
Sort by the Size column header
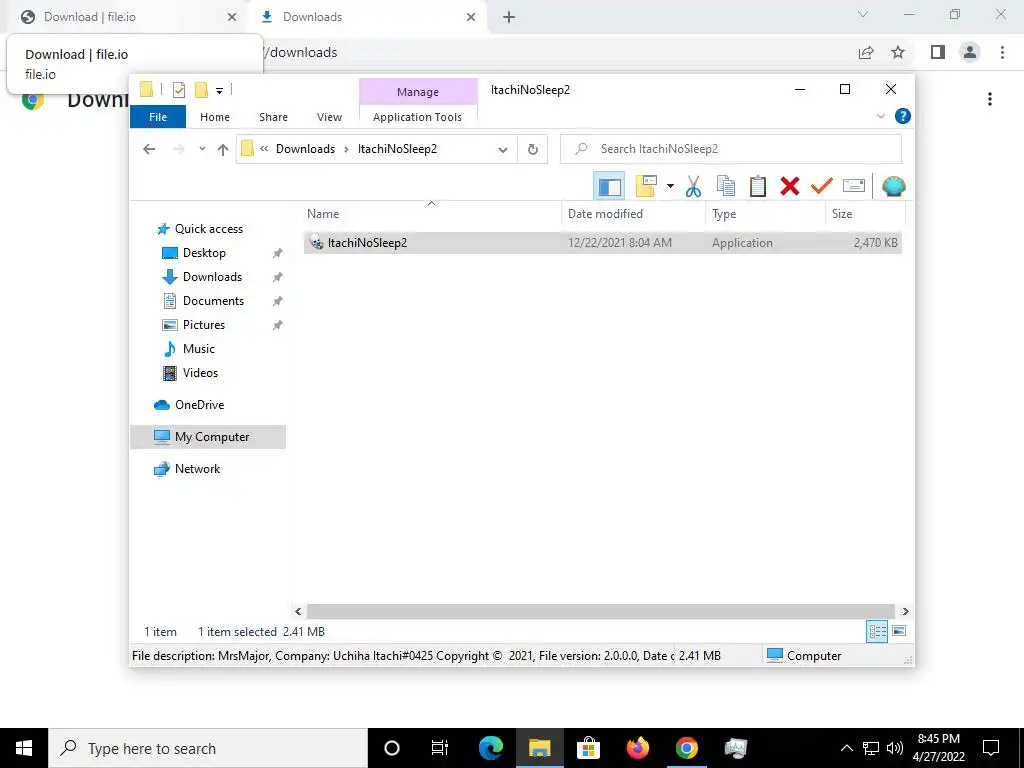tap(865, 214)
